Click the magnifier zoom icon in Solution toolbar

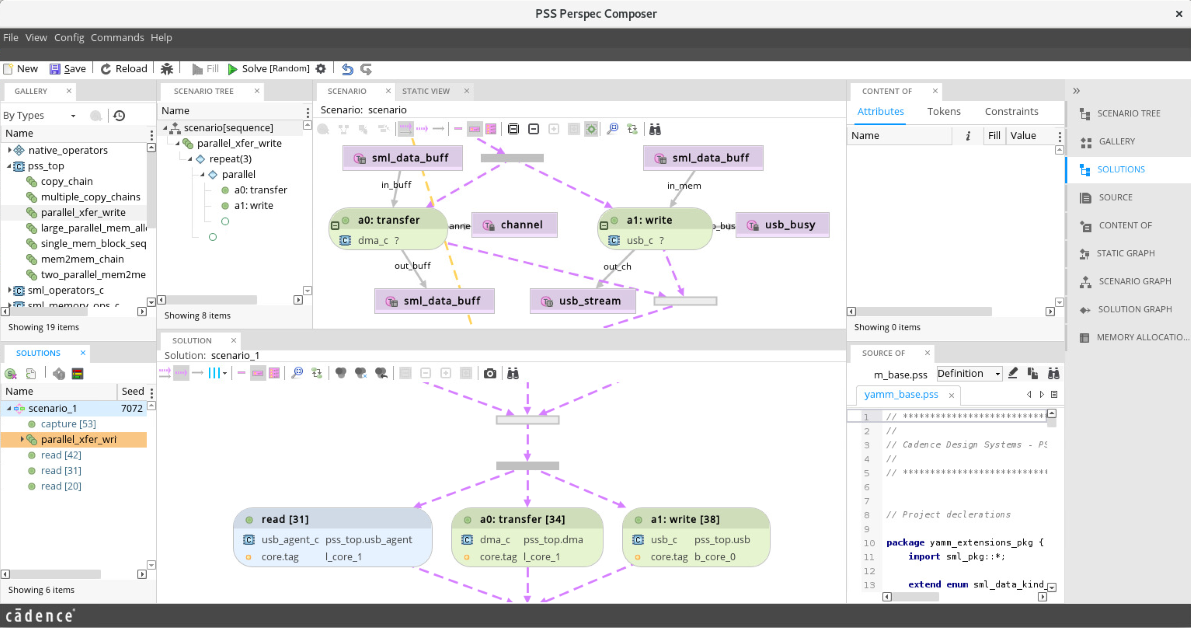[x=297, y=373]
